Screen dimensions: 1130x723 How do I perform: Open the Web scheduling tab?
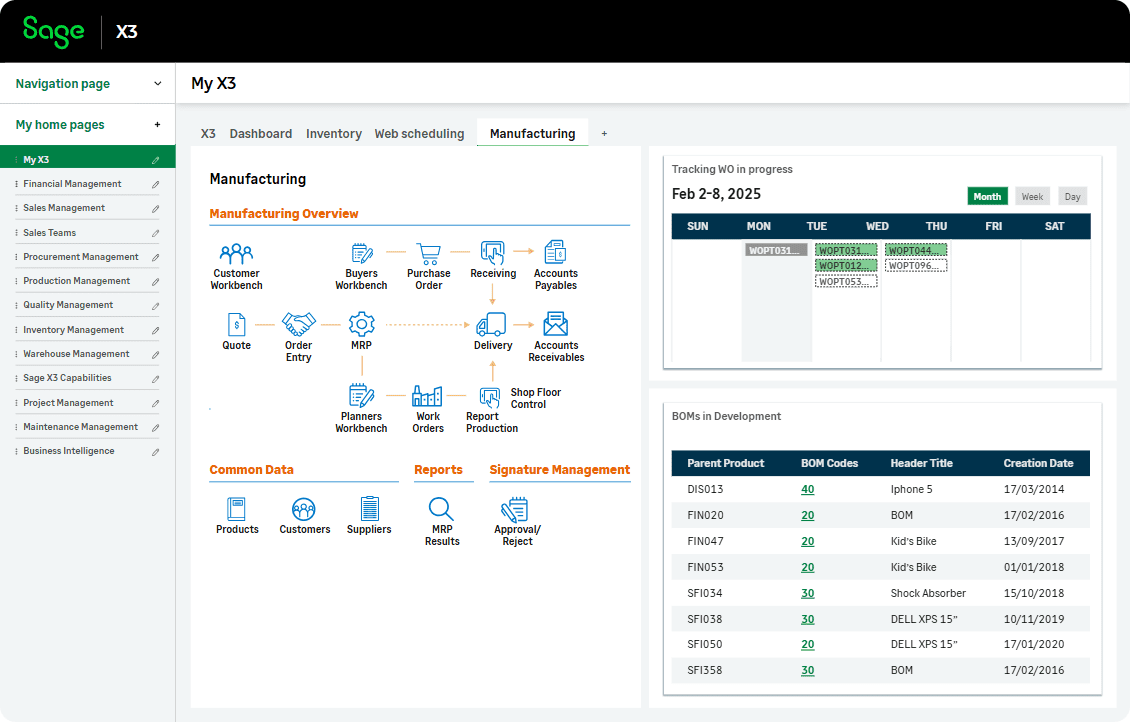pos(419,134)
